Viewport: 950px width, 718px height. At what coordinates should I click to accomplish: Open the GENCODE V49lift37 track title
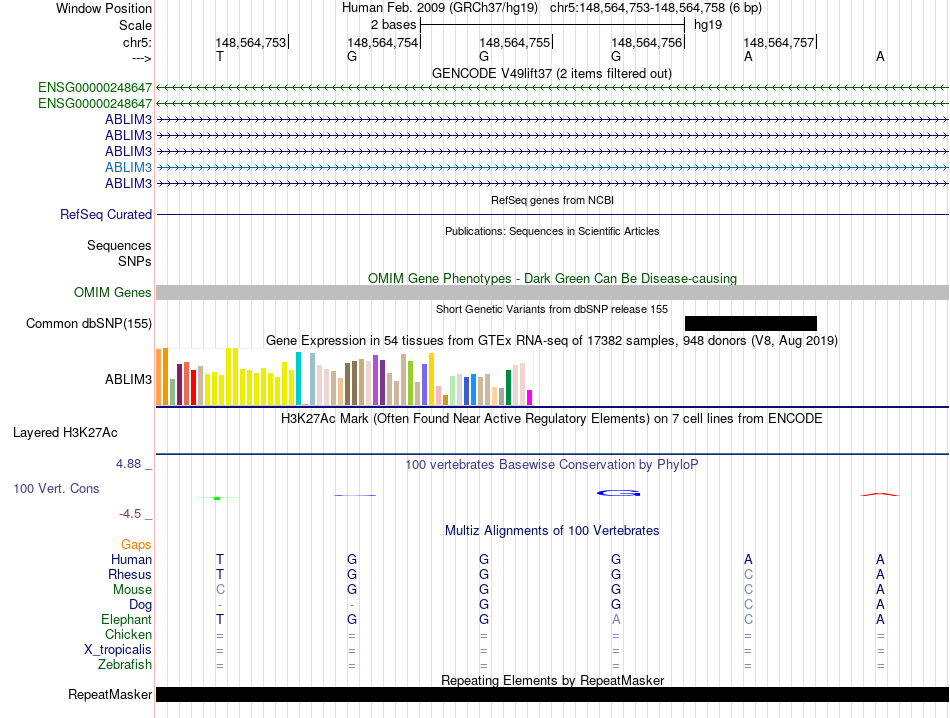[x=551, y=73]
